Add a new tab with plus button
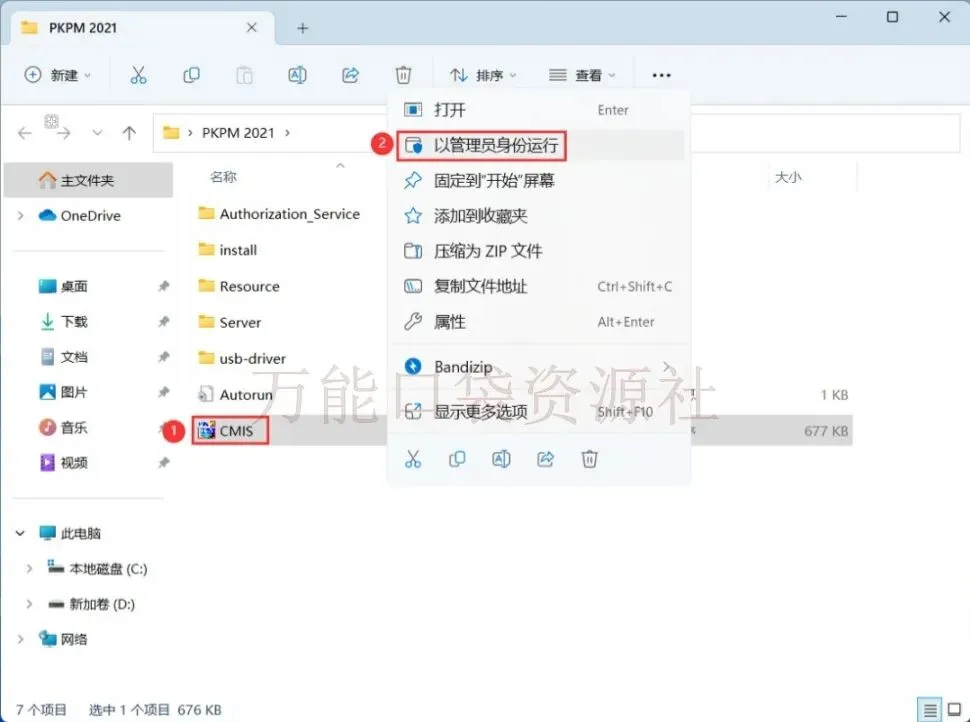 click(303, 28)
